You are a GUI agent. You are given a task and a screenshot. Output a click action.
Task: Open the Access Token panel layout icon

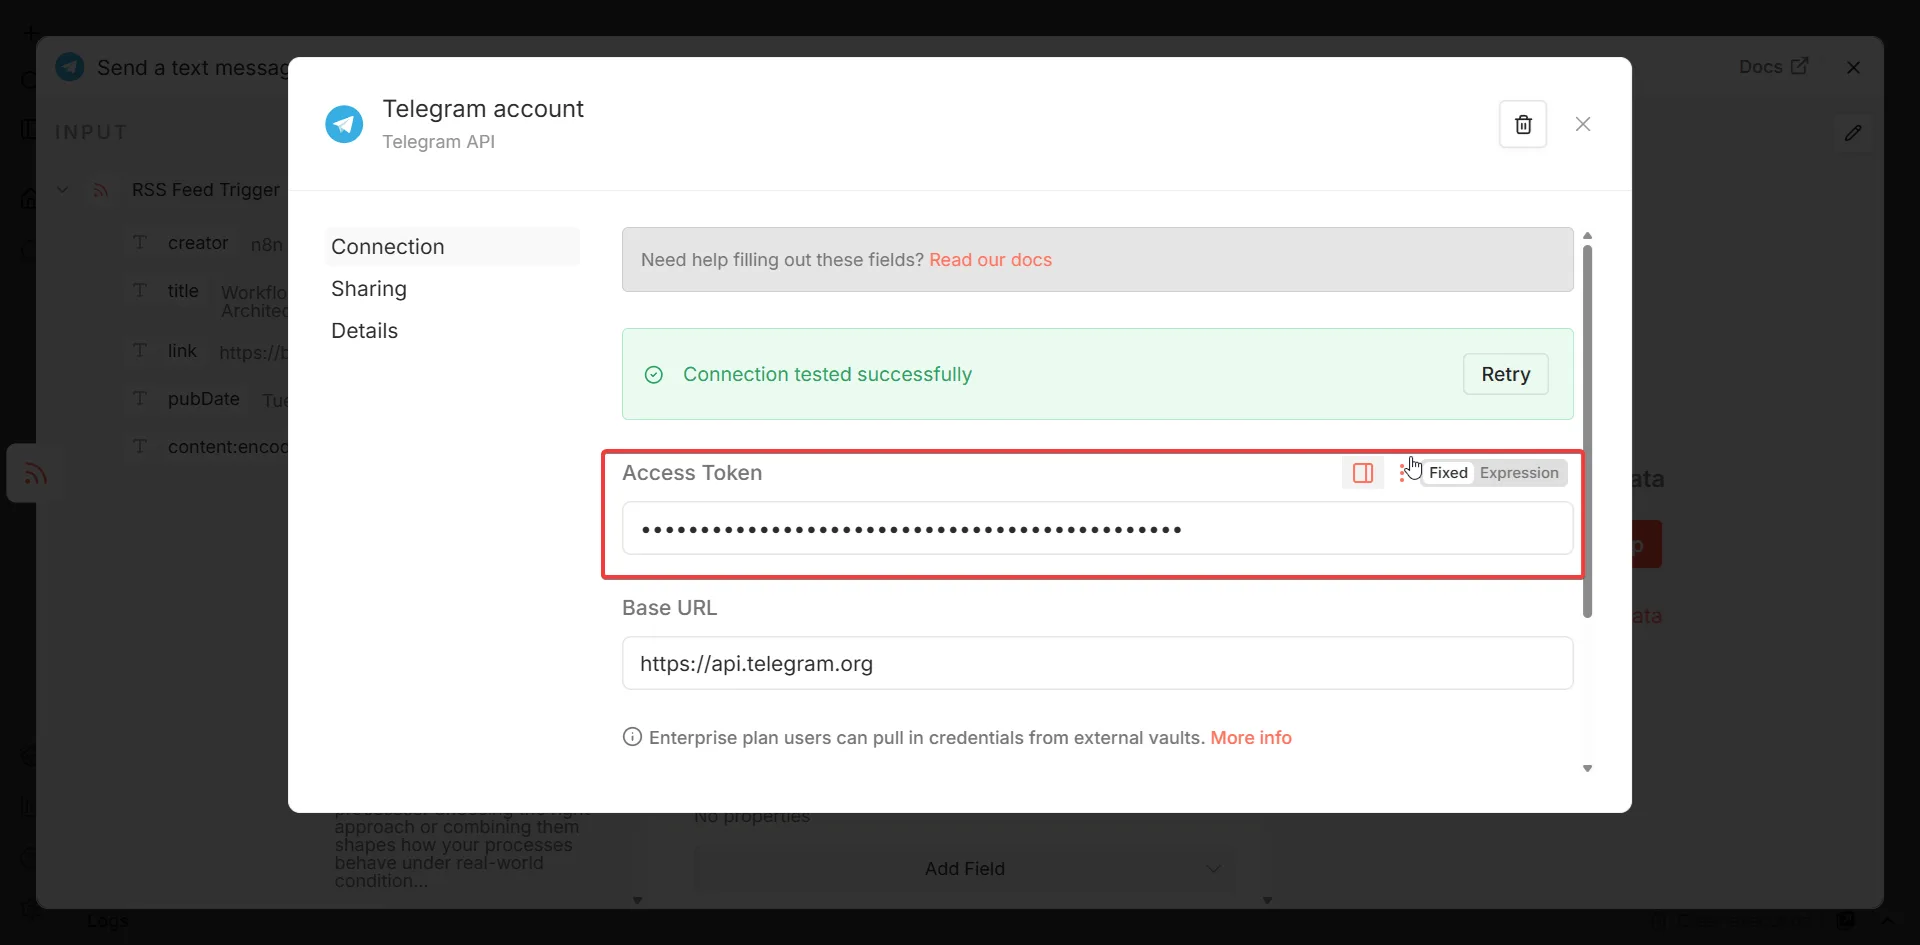click(1362, 473)
